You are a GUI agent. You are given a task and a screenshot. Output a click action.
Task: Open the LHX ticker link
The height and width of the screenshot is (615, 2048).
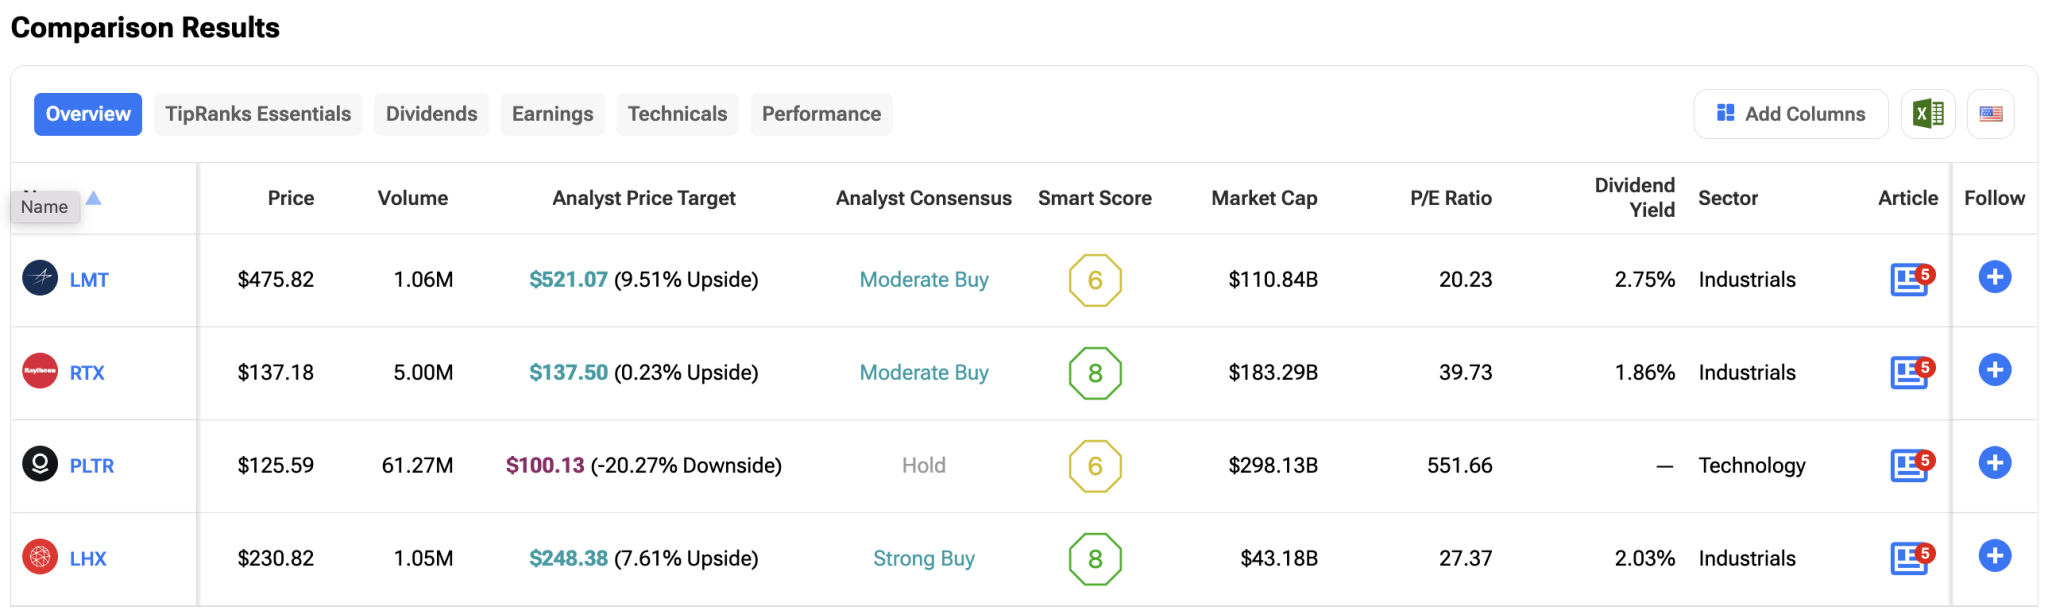coord(88,559)
